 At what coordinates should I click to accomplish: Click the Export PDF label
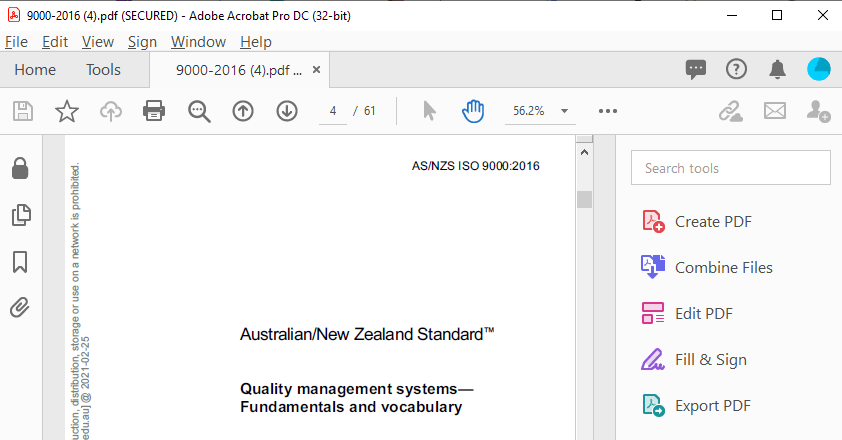pyautogui.click(x=713, y=406)
